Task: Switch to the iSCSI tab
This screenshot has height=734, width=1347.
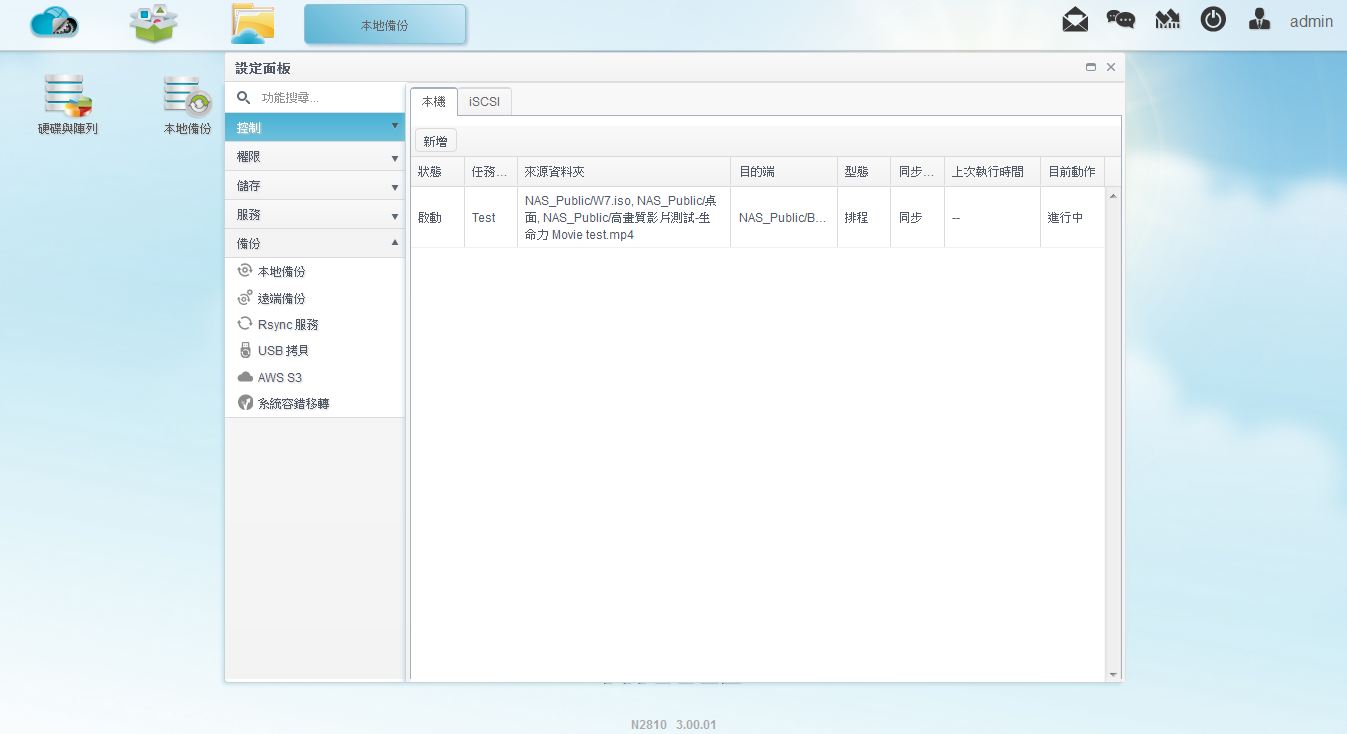Action: pos(485,102)
